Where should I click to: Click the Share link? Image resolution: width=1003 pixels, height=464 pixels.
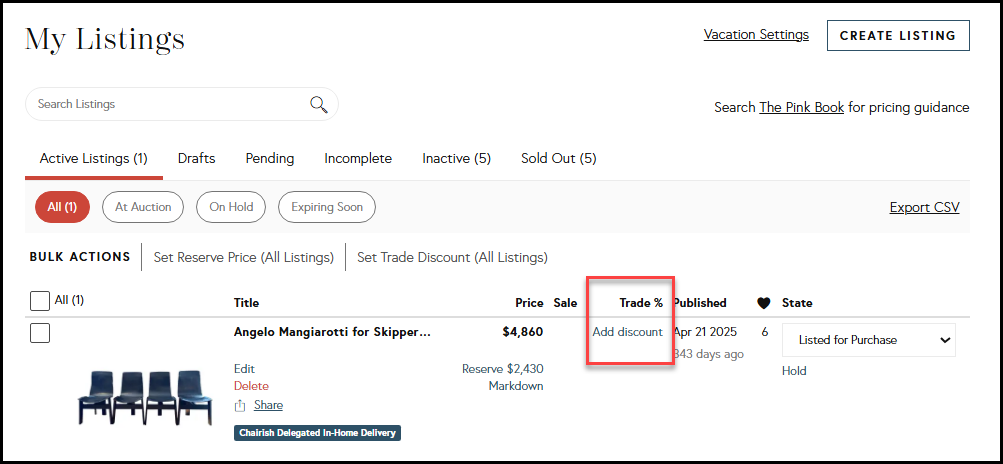(268, 405)
